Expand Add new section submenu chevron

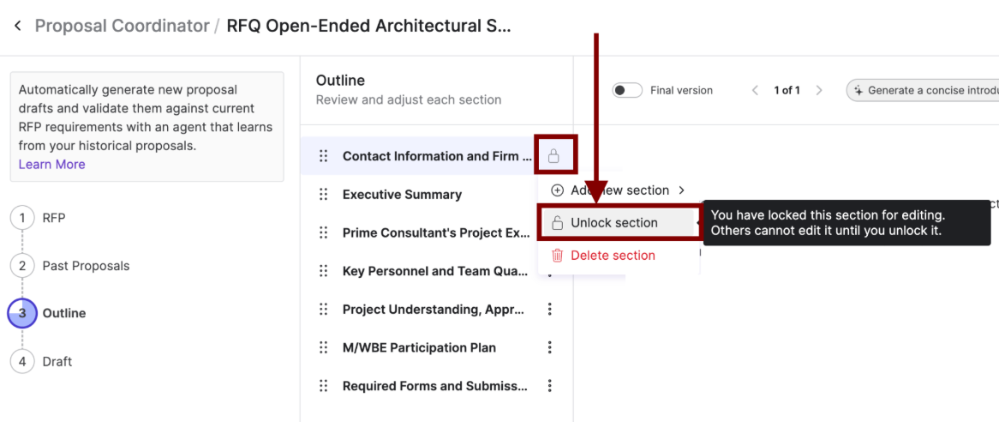681,190
